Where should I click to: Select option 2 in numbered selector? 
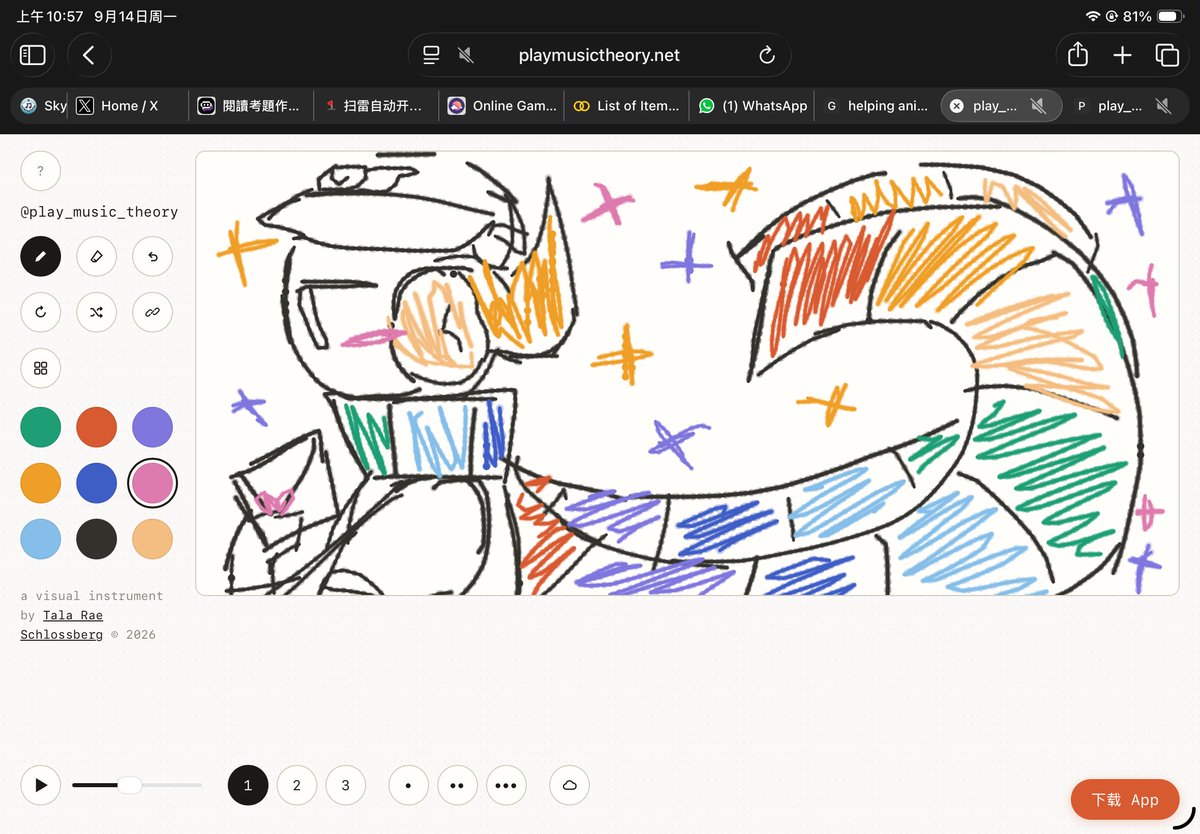pyautogui.click(x=297, y=785)
